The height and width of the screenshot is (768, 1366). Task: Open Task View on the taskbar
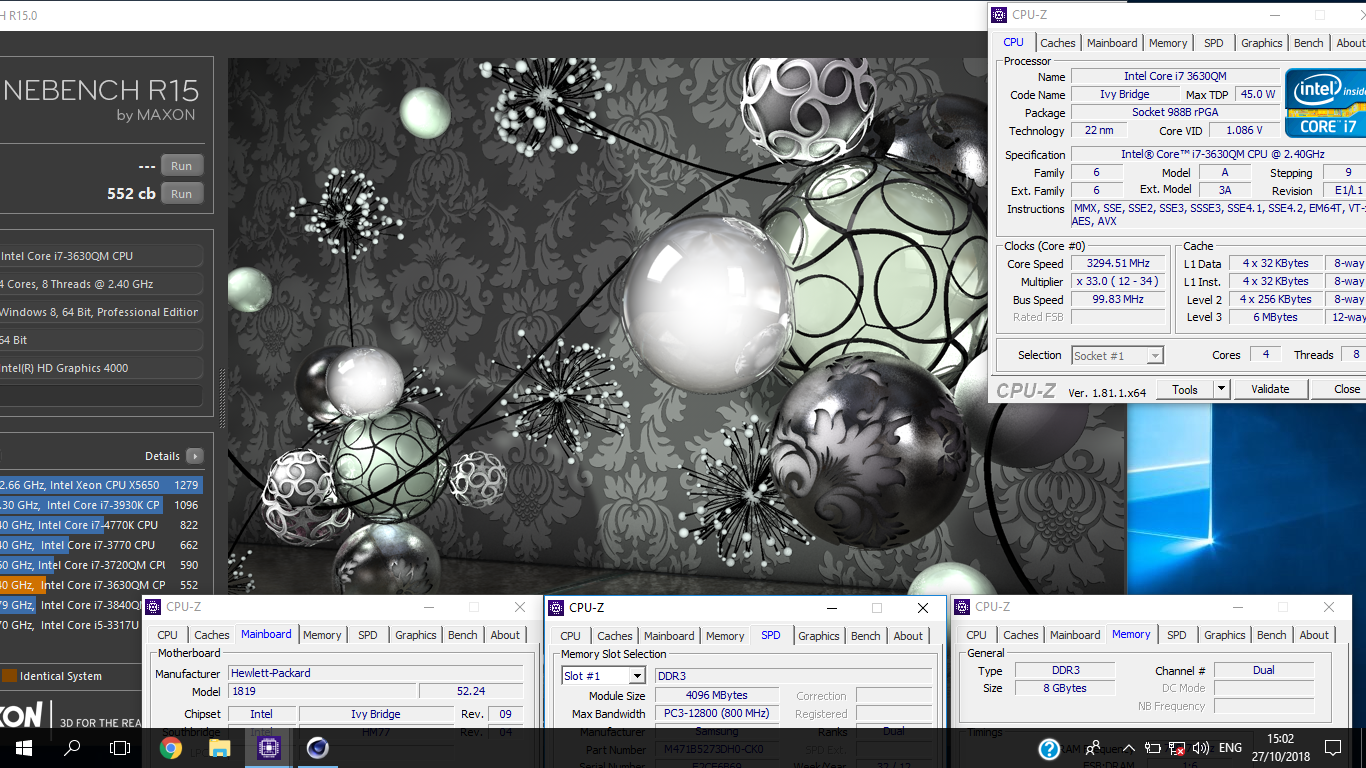120,748
